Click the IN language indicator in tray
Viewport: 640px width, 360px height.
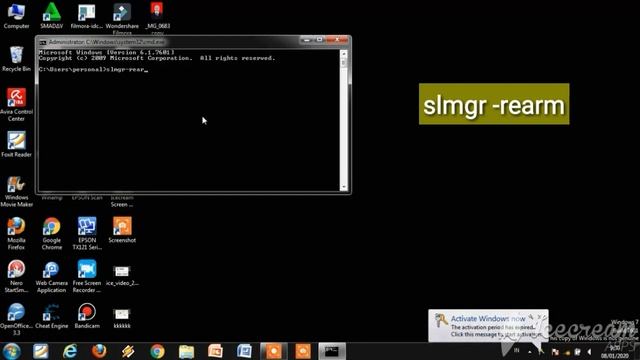pos(517,351)
